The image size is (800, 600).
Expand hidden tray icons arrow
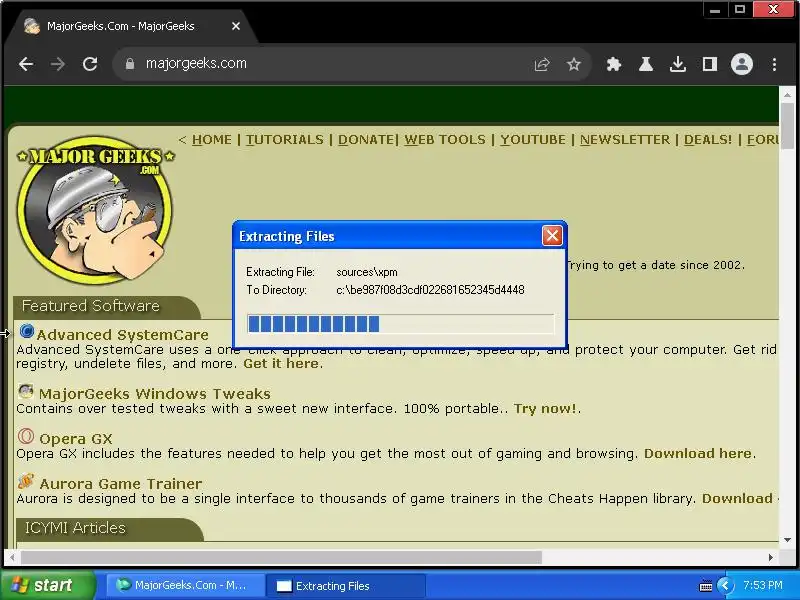[x=726, y=586]
